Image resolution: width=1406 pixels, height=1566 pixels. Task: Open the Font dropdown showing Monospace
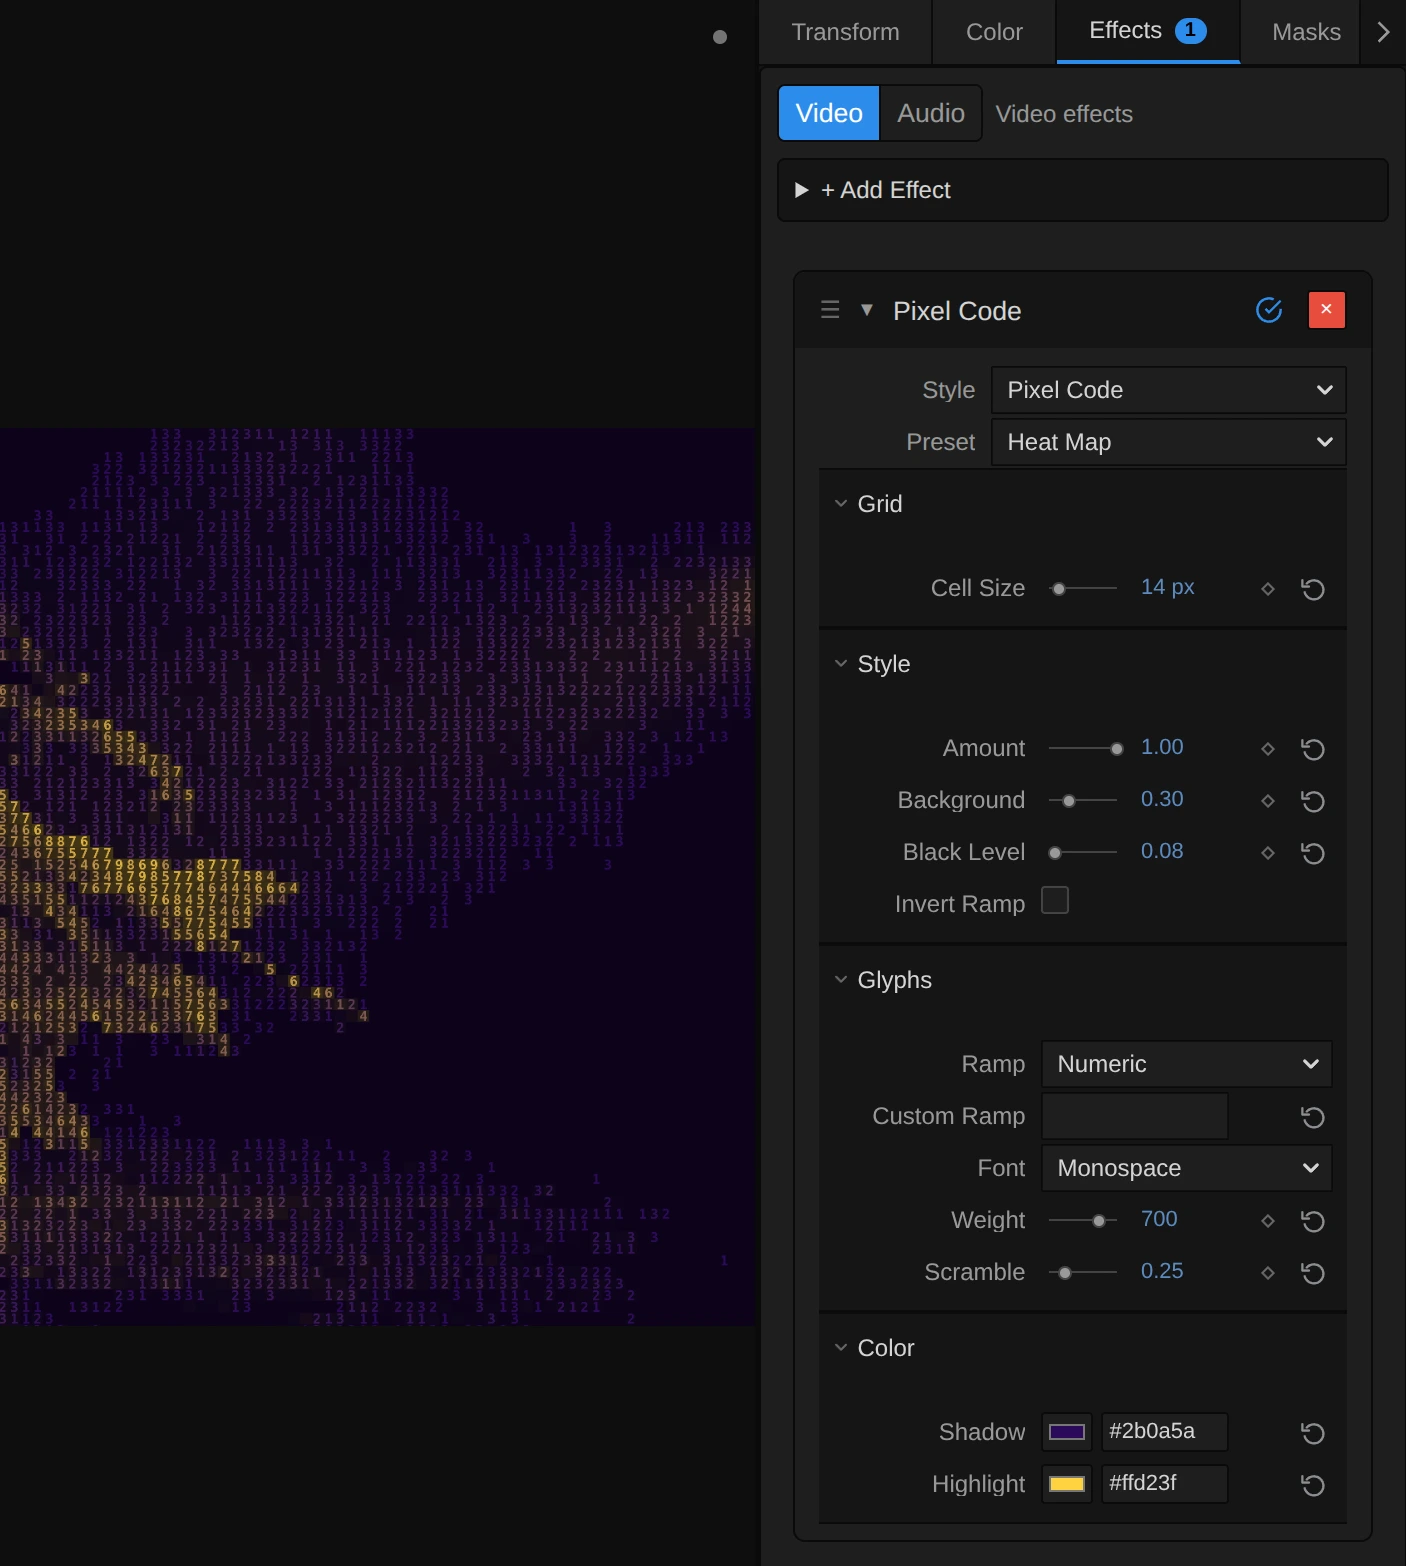click(x=1187, y=1168)
